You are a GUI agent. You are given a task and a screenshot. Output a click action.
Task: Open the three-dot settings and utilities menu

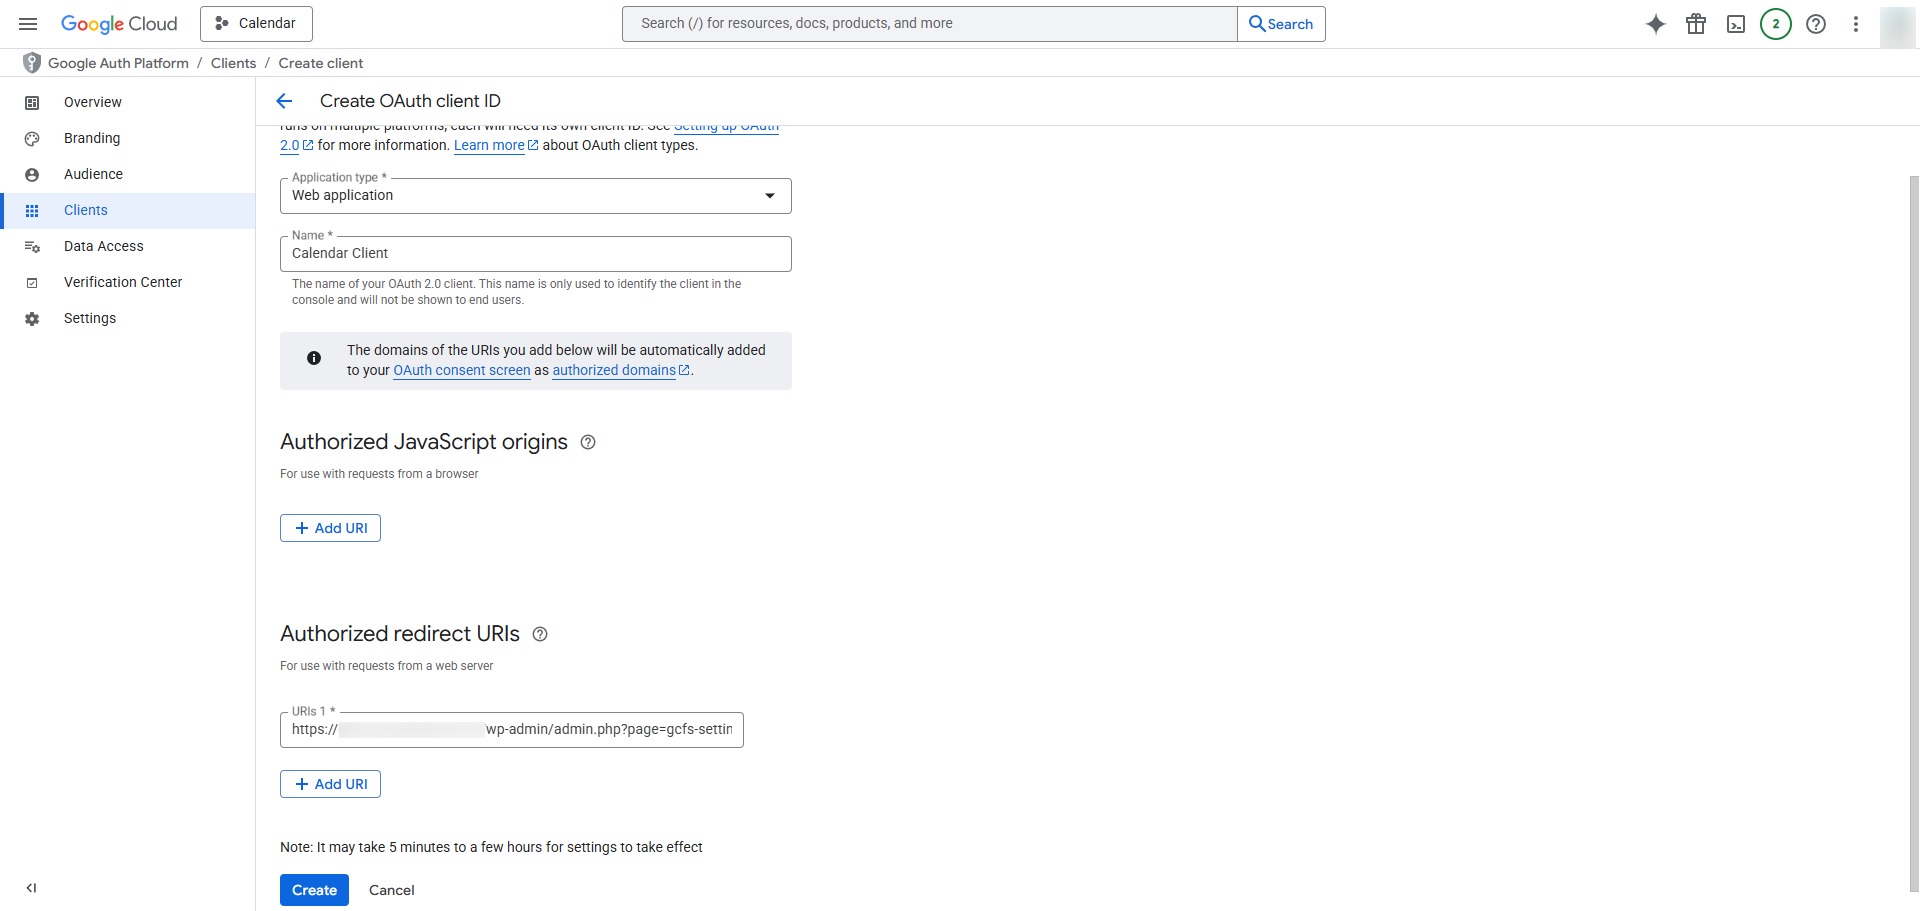click(x=1856, y=24)
